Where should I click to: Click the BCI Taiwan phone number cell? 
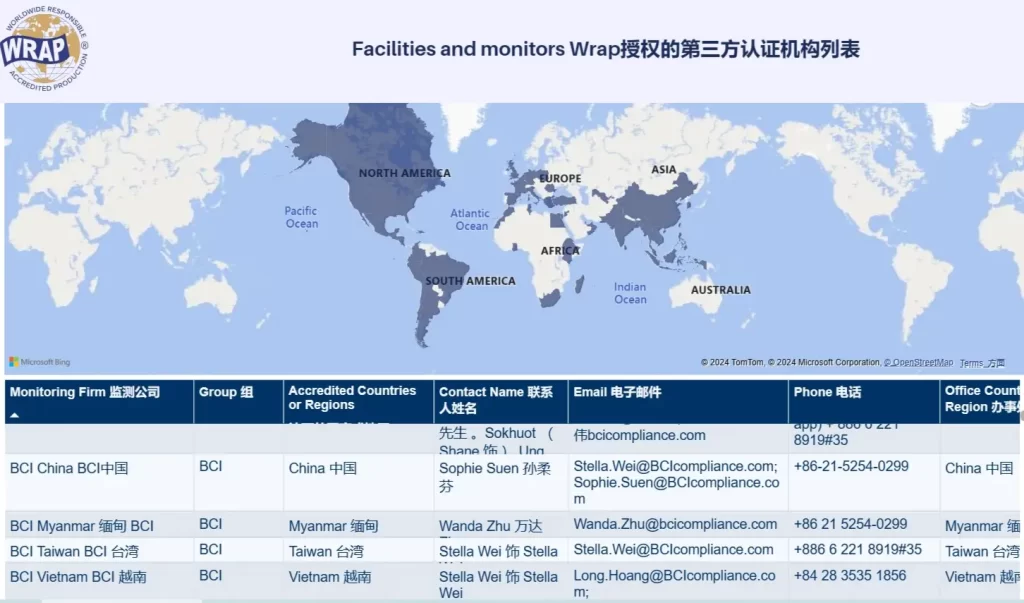tap(857, 550)
